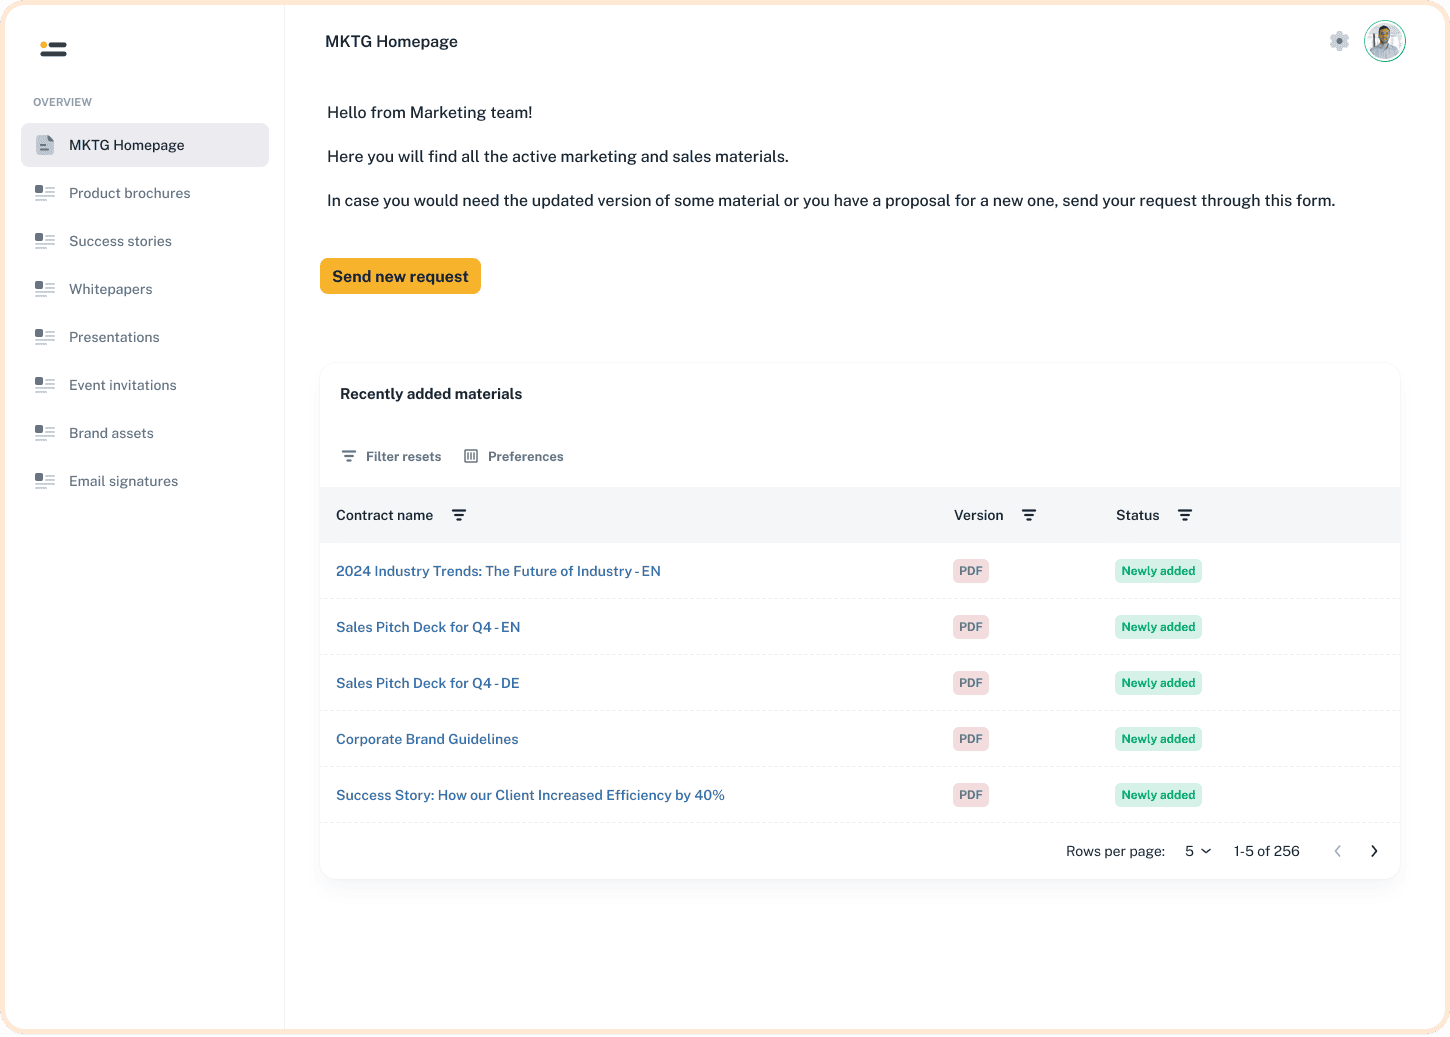The width and height of the screenshot is (1450, 1037).
Task: Click the Status column header
Action: click(1138, 515)
